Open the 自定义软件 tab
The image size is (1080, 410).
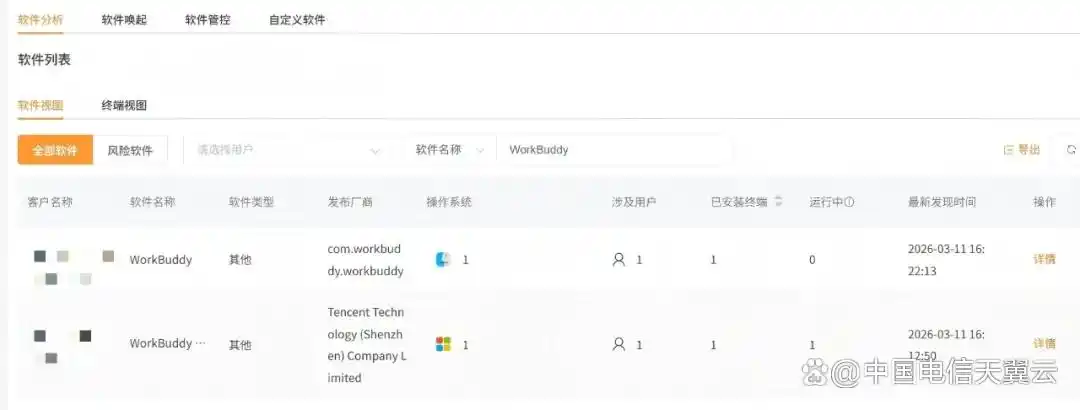pos(297,20)
